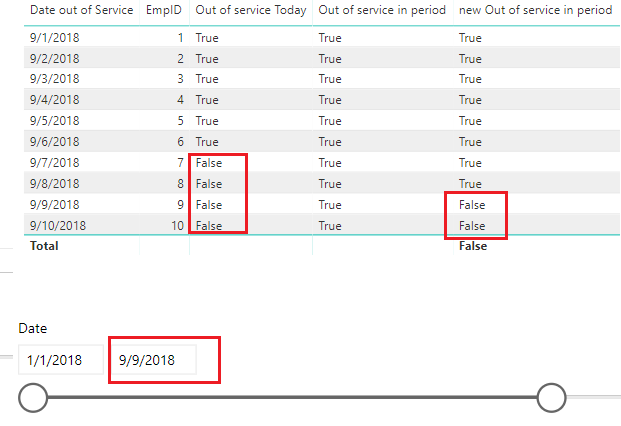Select the 9/2/2018 date cell
This screenshot has width=621, height=426.
click(x=55, y=59)
